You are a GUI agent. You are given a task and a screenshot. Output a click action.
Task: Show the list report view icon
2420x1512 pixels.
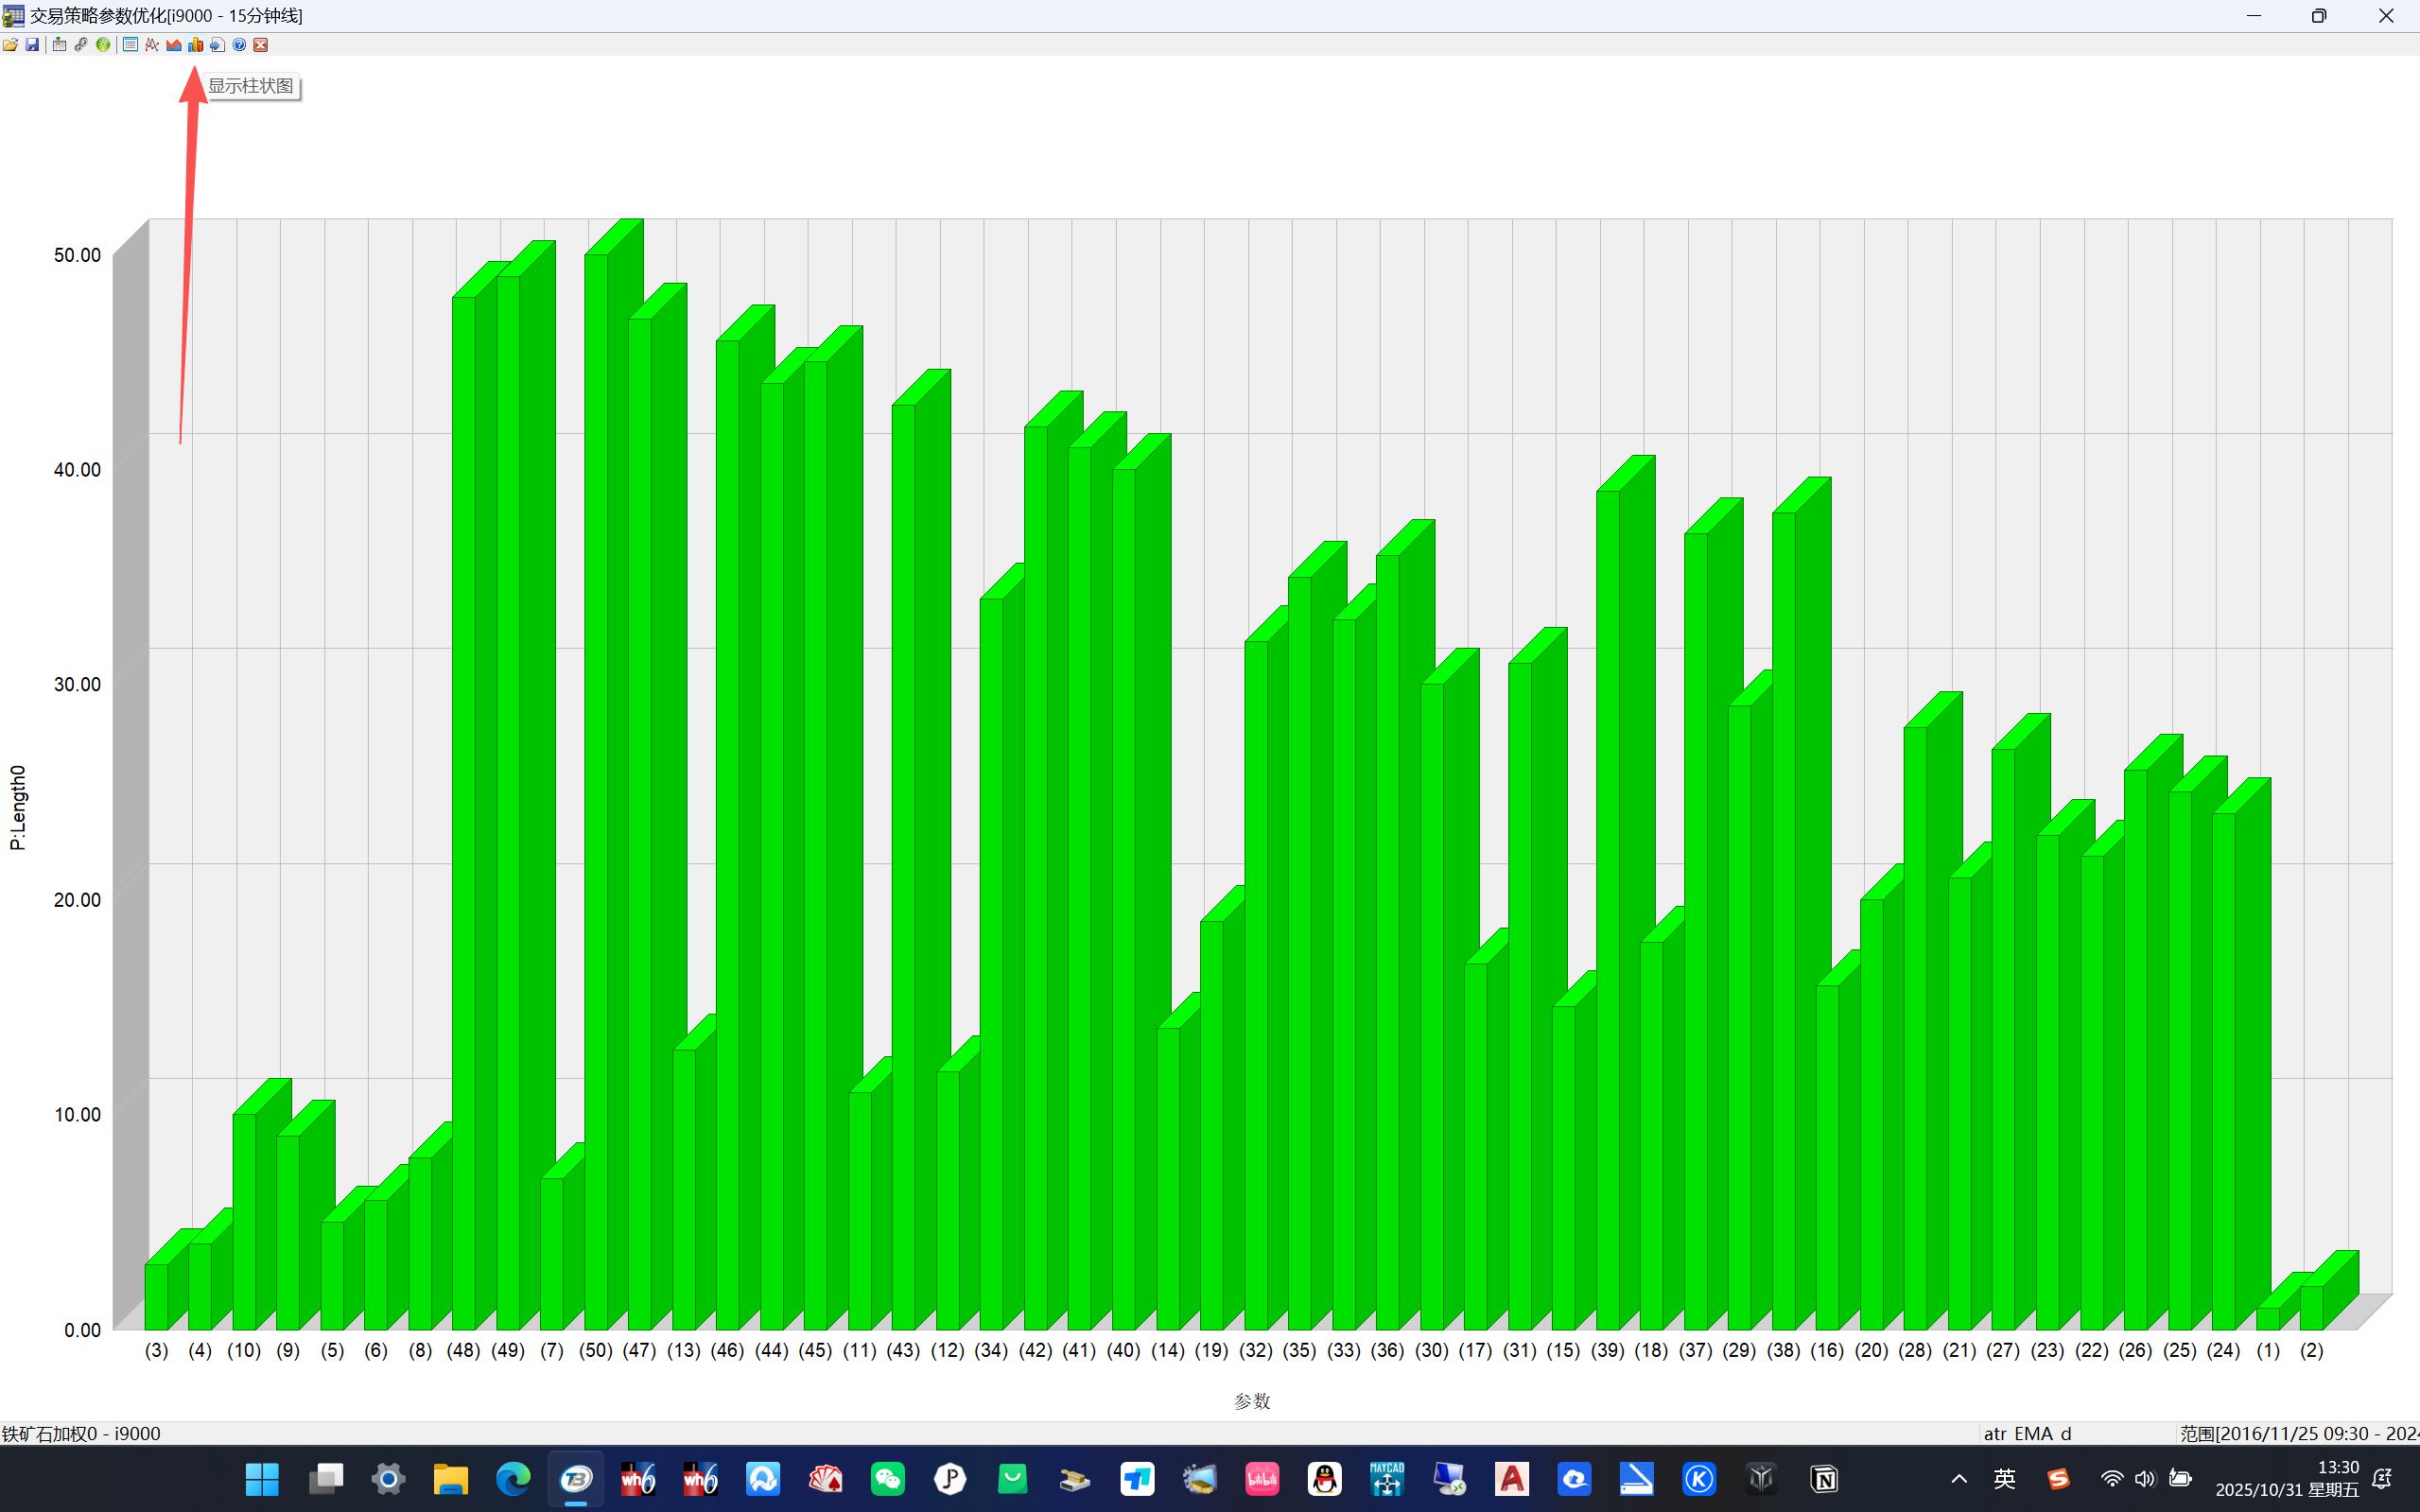(130, 45)
